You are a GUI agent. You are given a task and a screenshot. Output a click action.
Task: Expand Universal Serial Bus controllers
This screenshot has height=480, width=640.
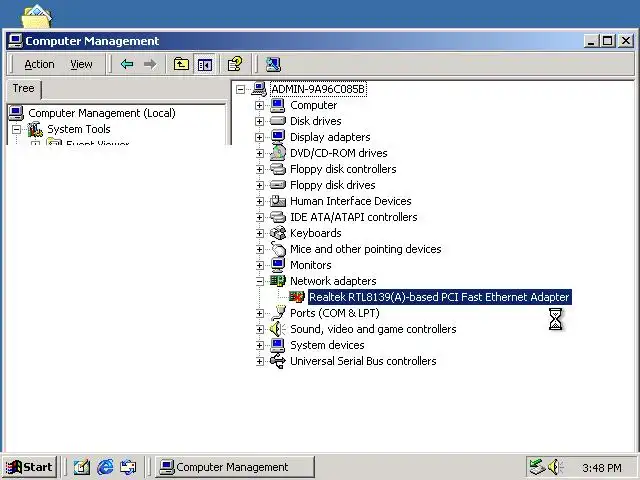click(x=259, y=361)
